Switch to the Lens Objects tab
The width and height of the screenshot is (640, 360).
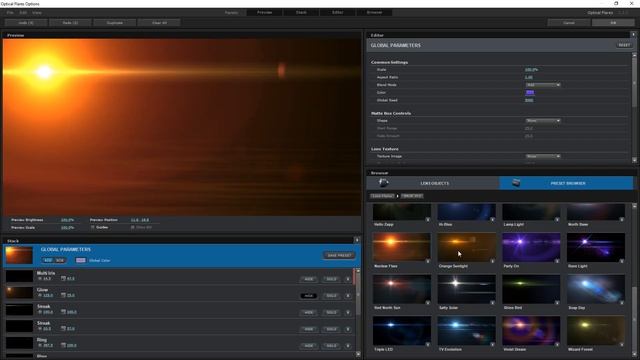click(x=433, y=183)
